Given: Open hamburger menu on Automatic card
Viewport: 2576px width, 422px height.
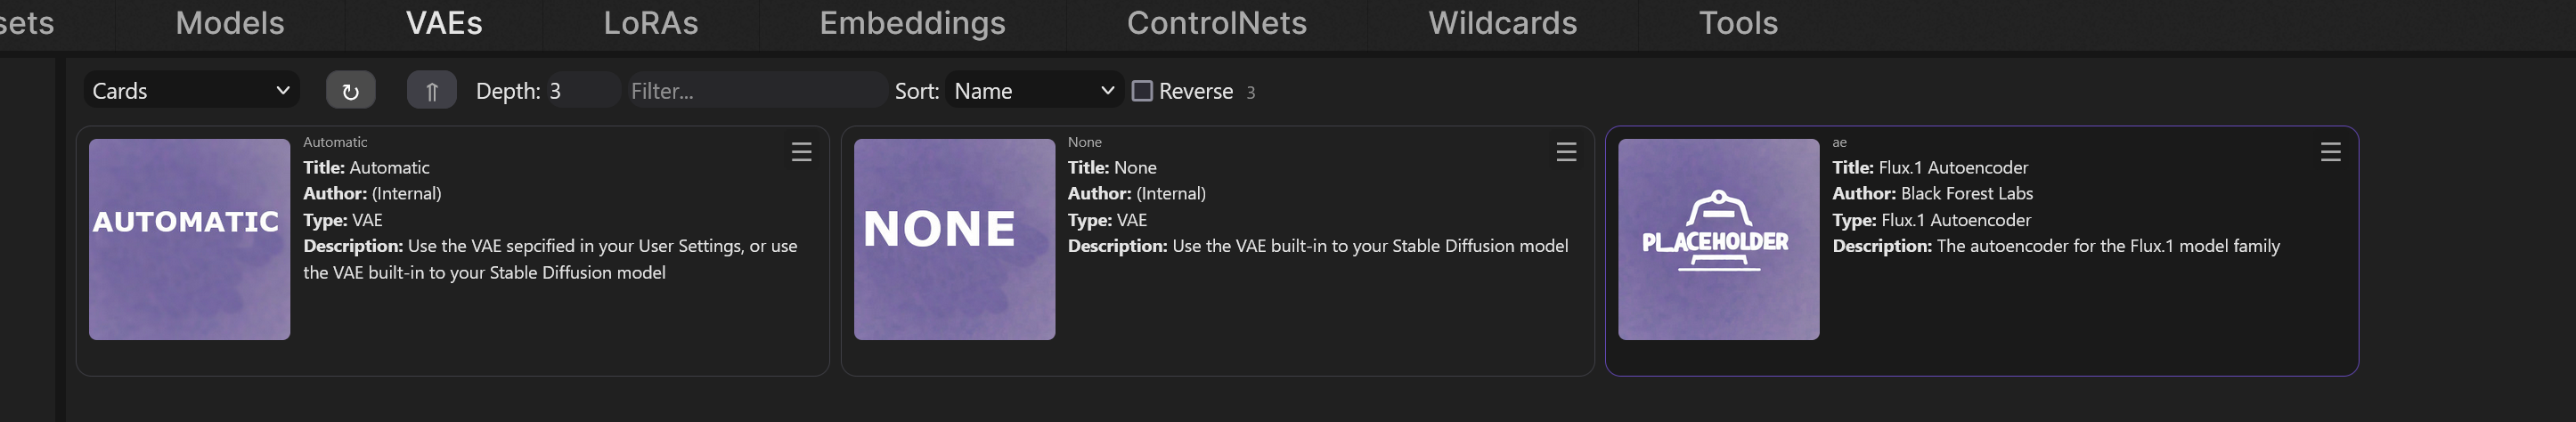Looking at the screenshot, I should [801, 152].
